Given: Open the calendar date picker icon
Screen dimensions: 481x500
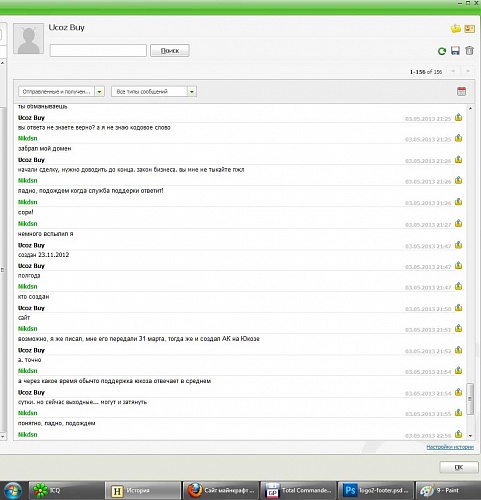Looking at the screenshot, I should point(461,91).
